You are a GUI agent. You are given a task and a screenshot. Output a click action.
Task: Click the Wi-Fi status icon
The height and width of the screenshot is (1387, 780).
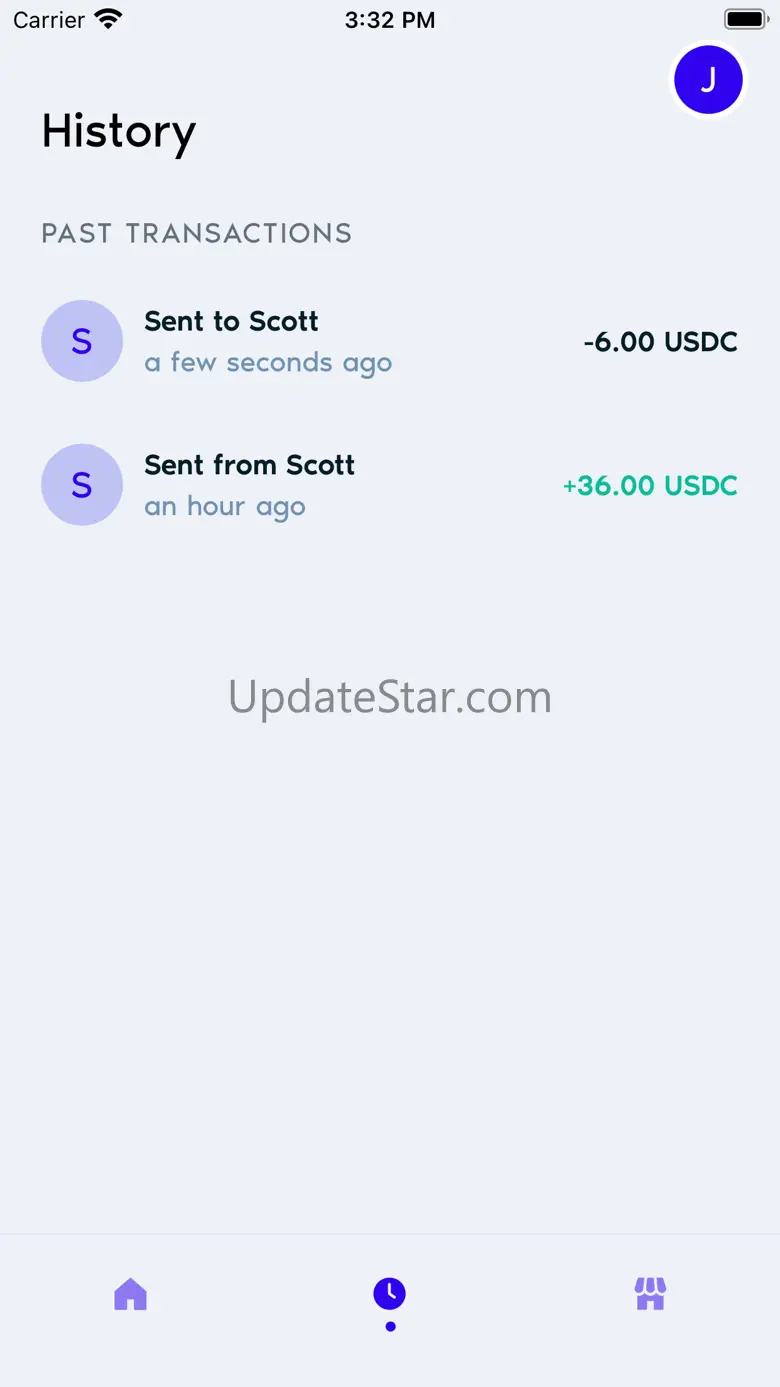tap(107, 19)
